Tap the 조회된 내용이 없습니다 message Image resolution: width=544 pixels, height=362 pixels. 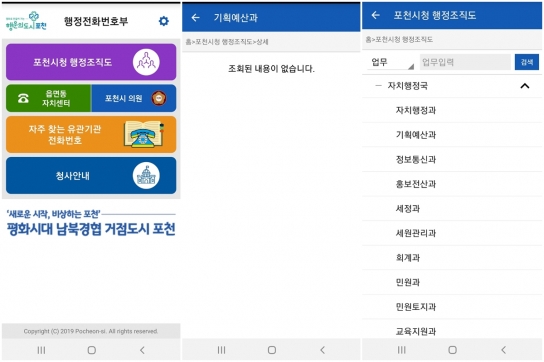point(271,69)
